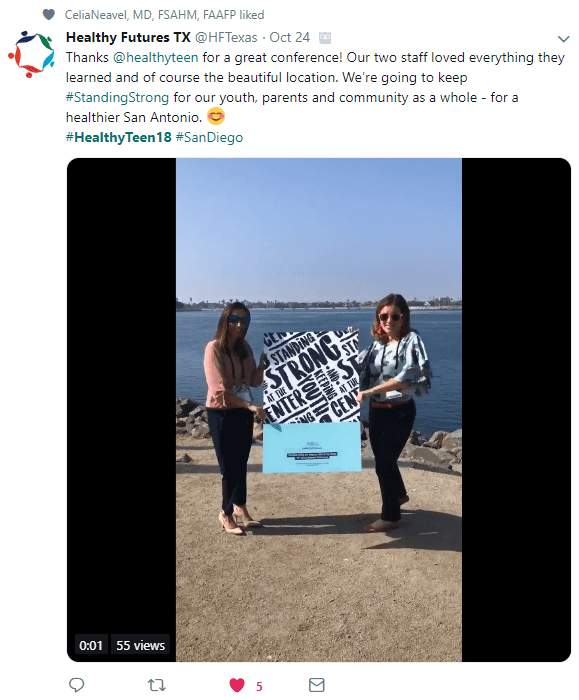
Task: Open Healthy Futures TX profile avatar
Action: pos(31,54)
